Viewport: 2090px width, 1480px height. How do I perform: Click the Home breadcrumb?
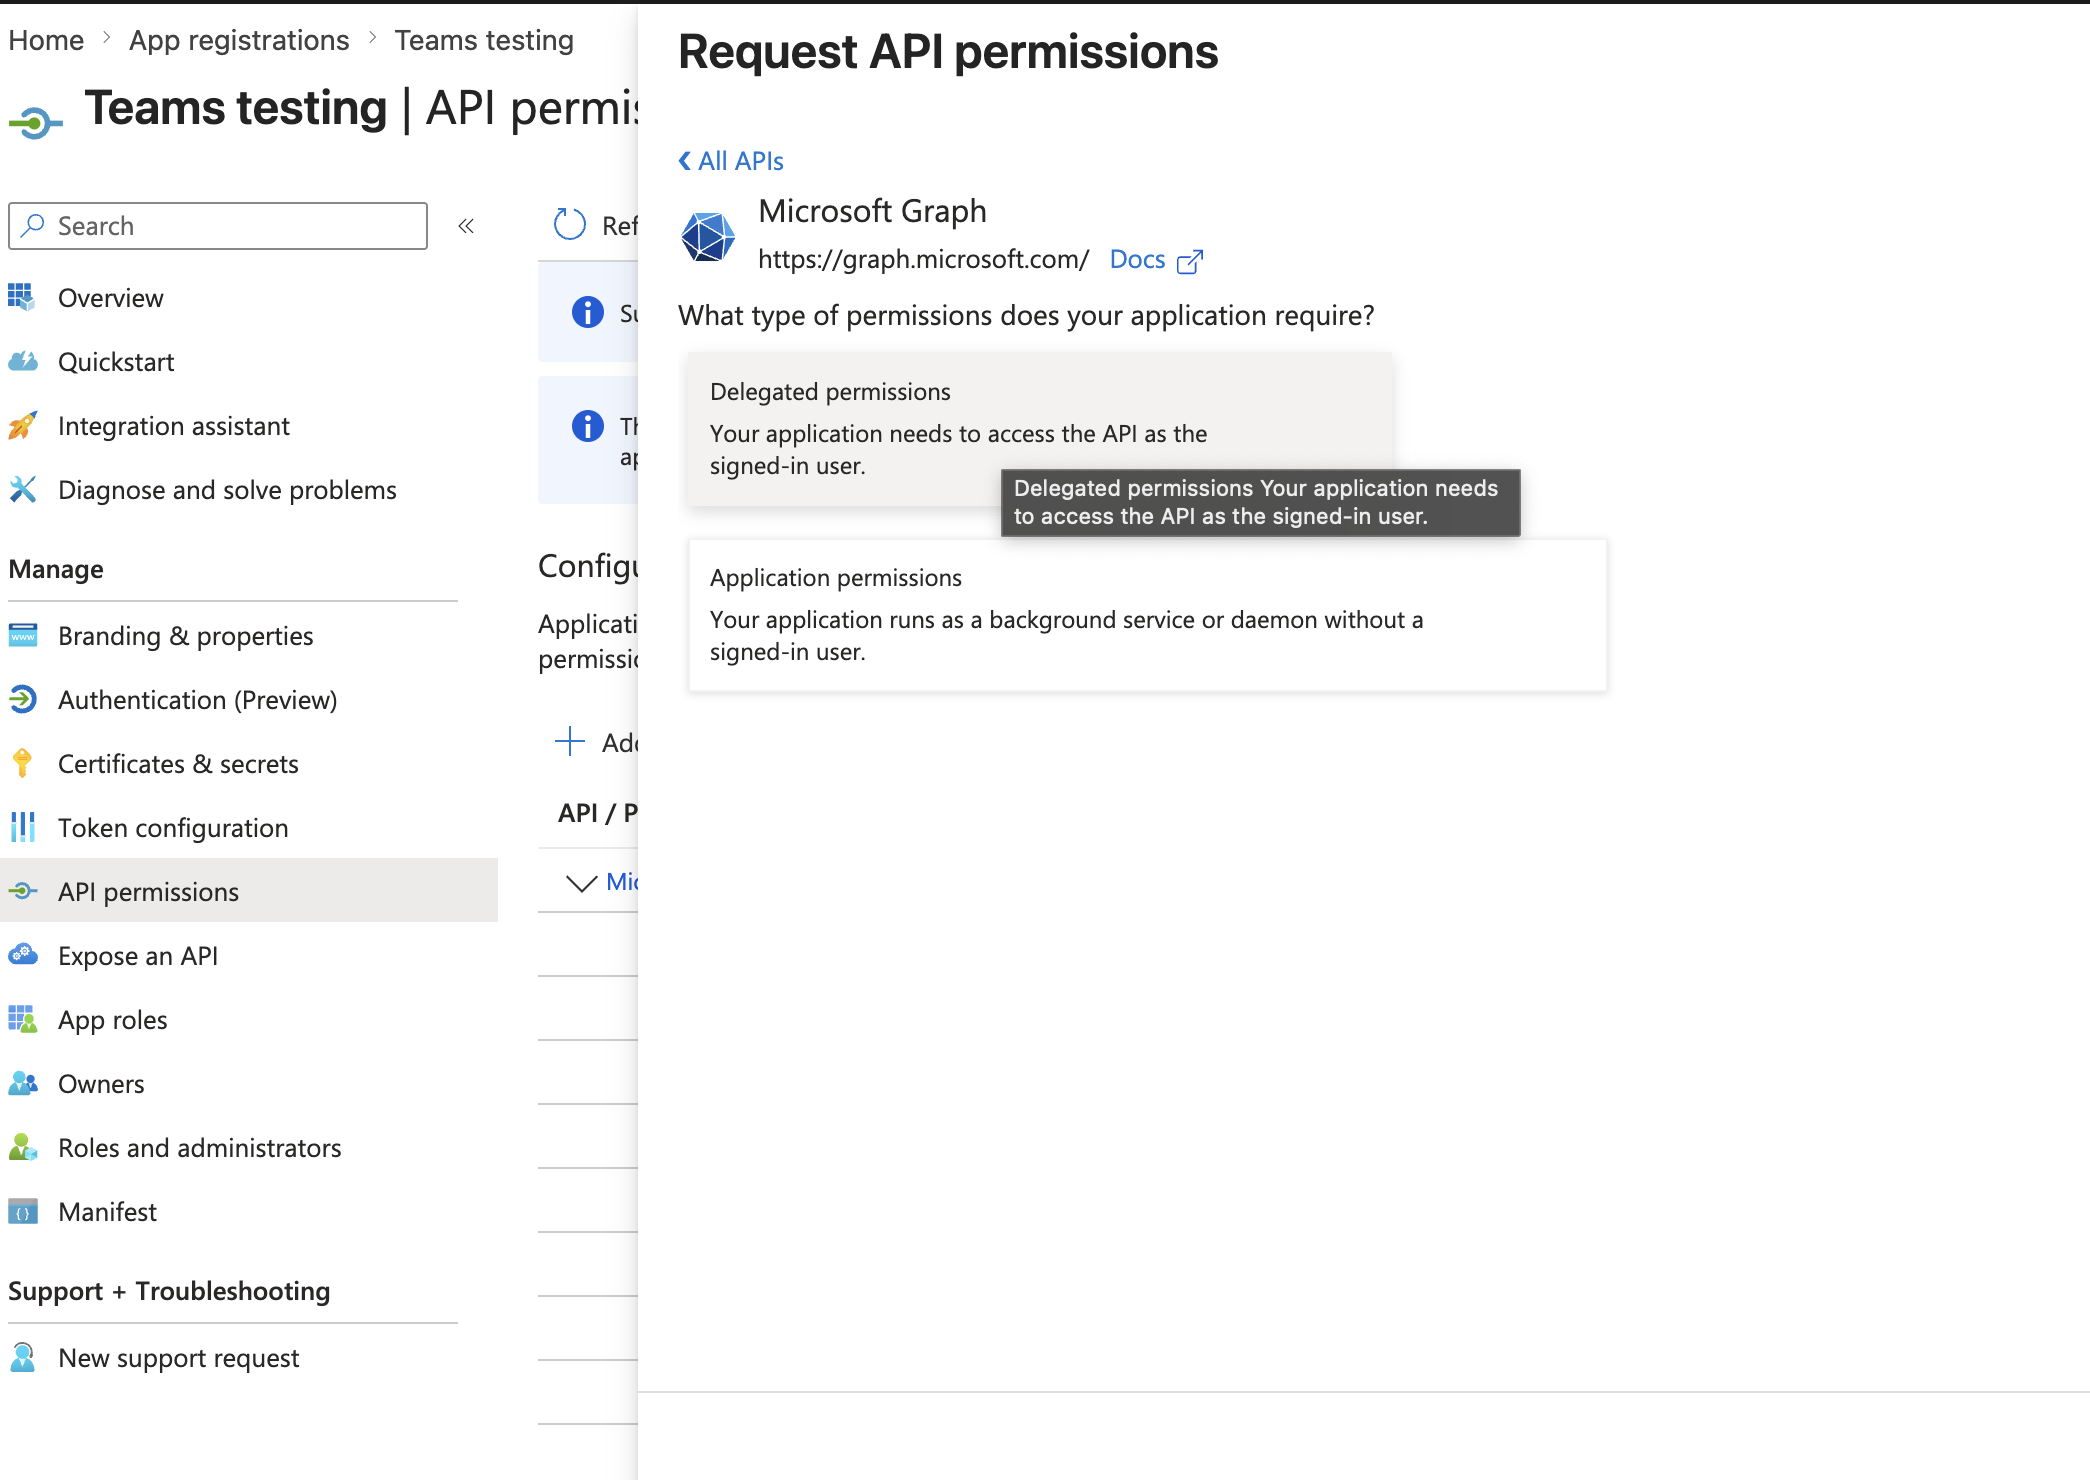pyautogui.click(x=46, y=40)
